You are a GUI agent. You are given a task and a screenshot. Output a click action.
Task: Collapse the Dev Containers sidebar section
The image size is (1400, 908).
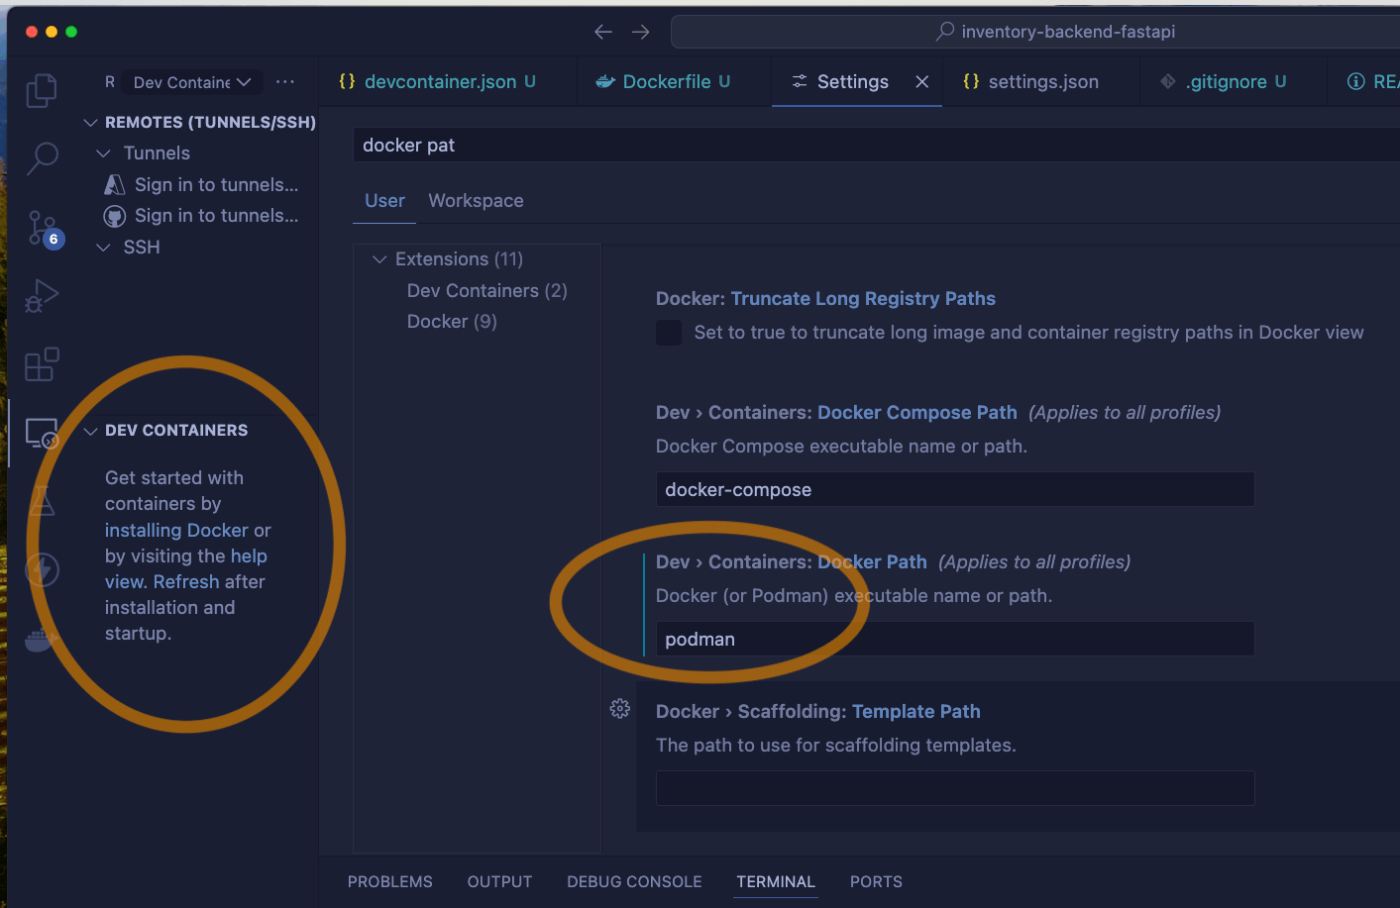tap(90, 431)
